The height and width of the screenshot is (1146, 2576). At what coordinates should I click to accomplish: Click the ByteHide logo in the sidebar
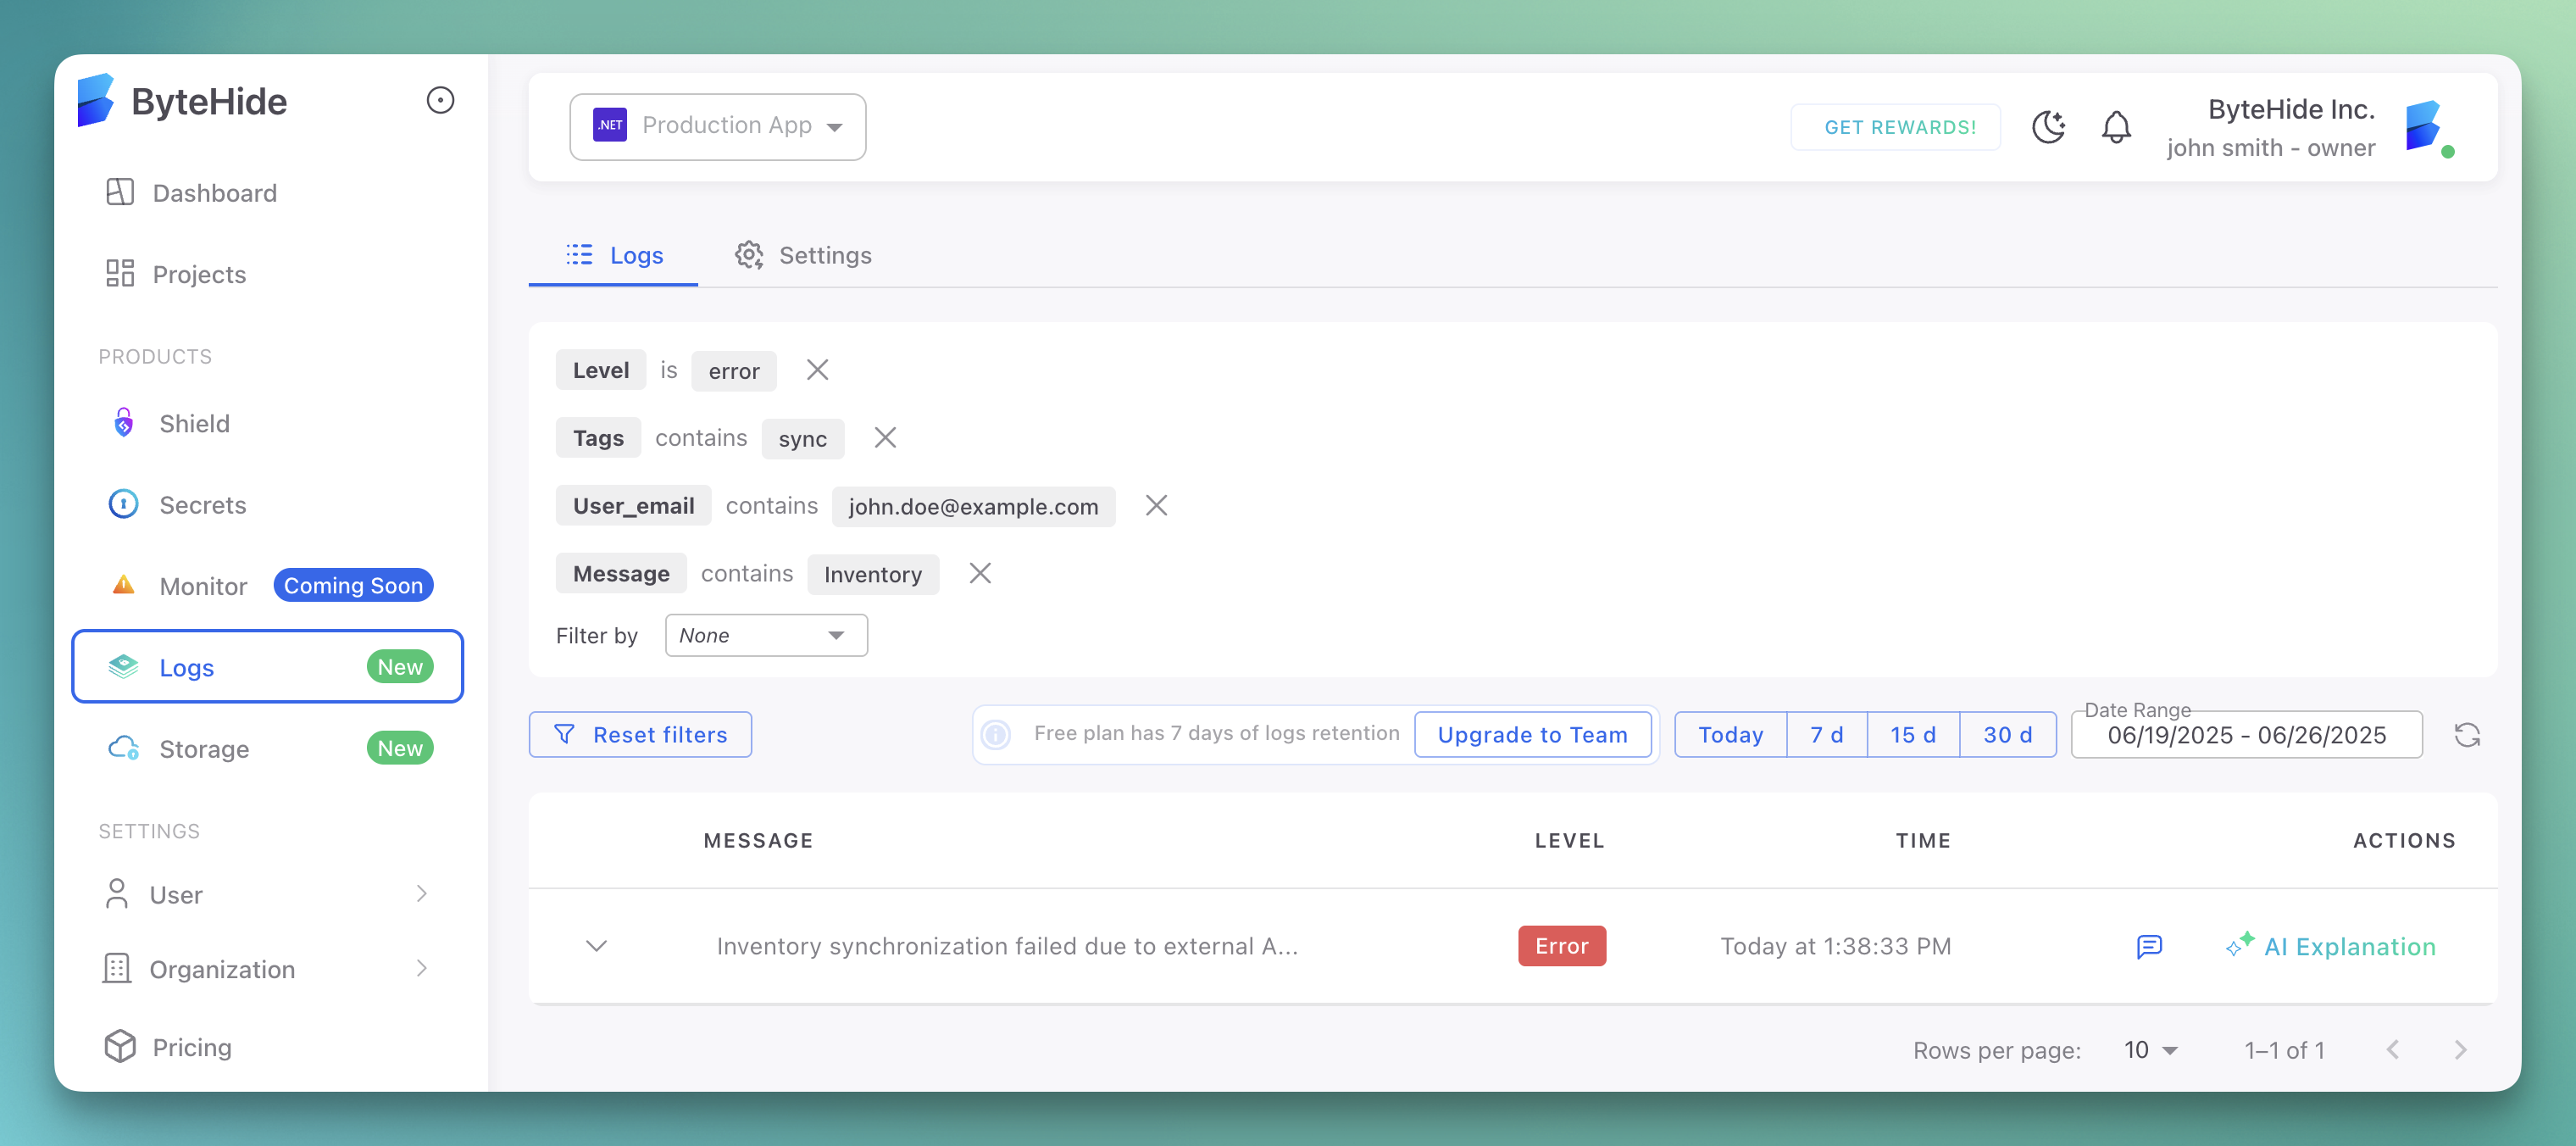pyautogui.click(x=96, y=100)
